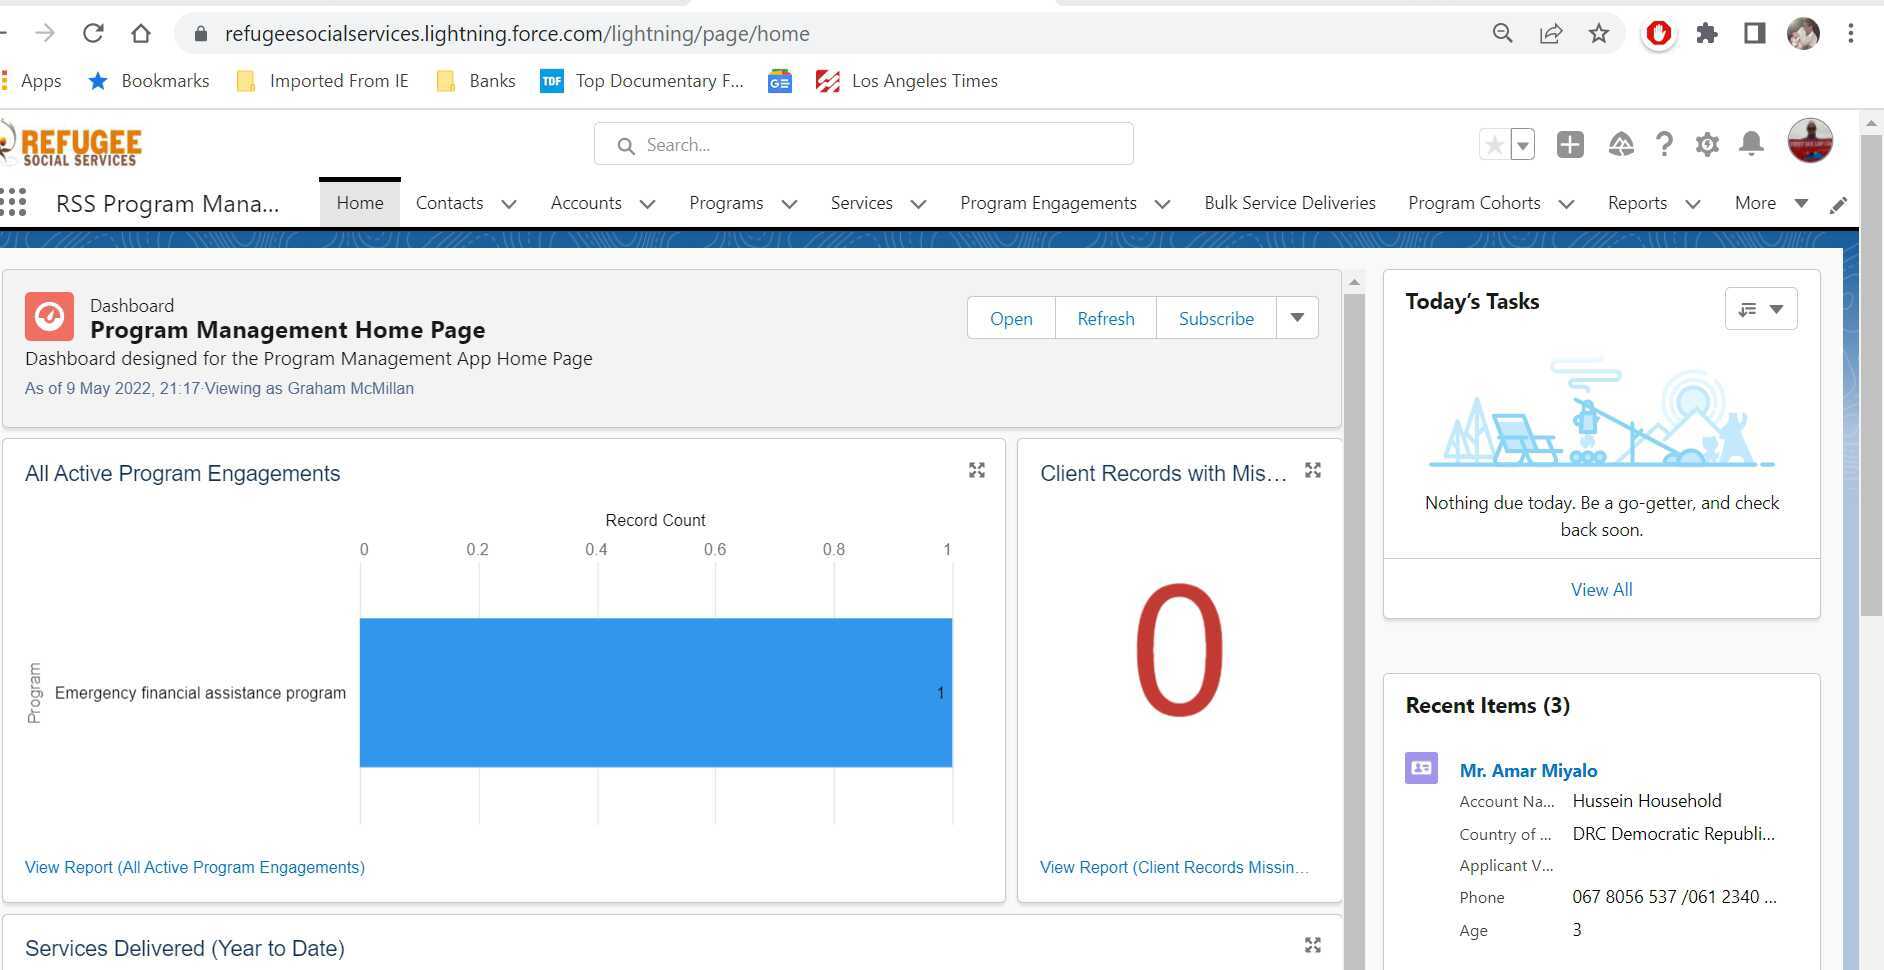Click the Global Actions plus icon

[x=1570, y=145]
